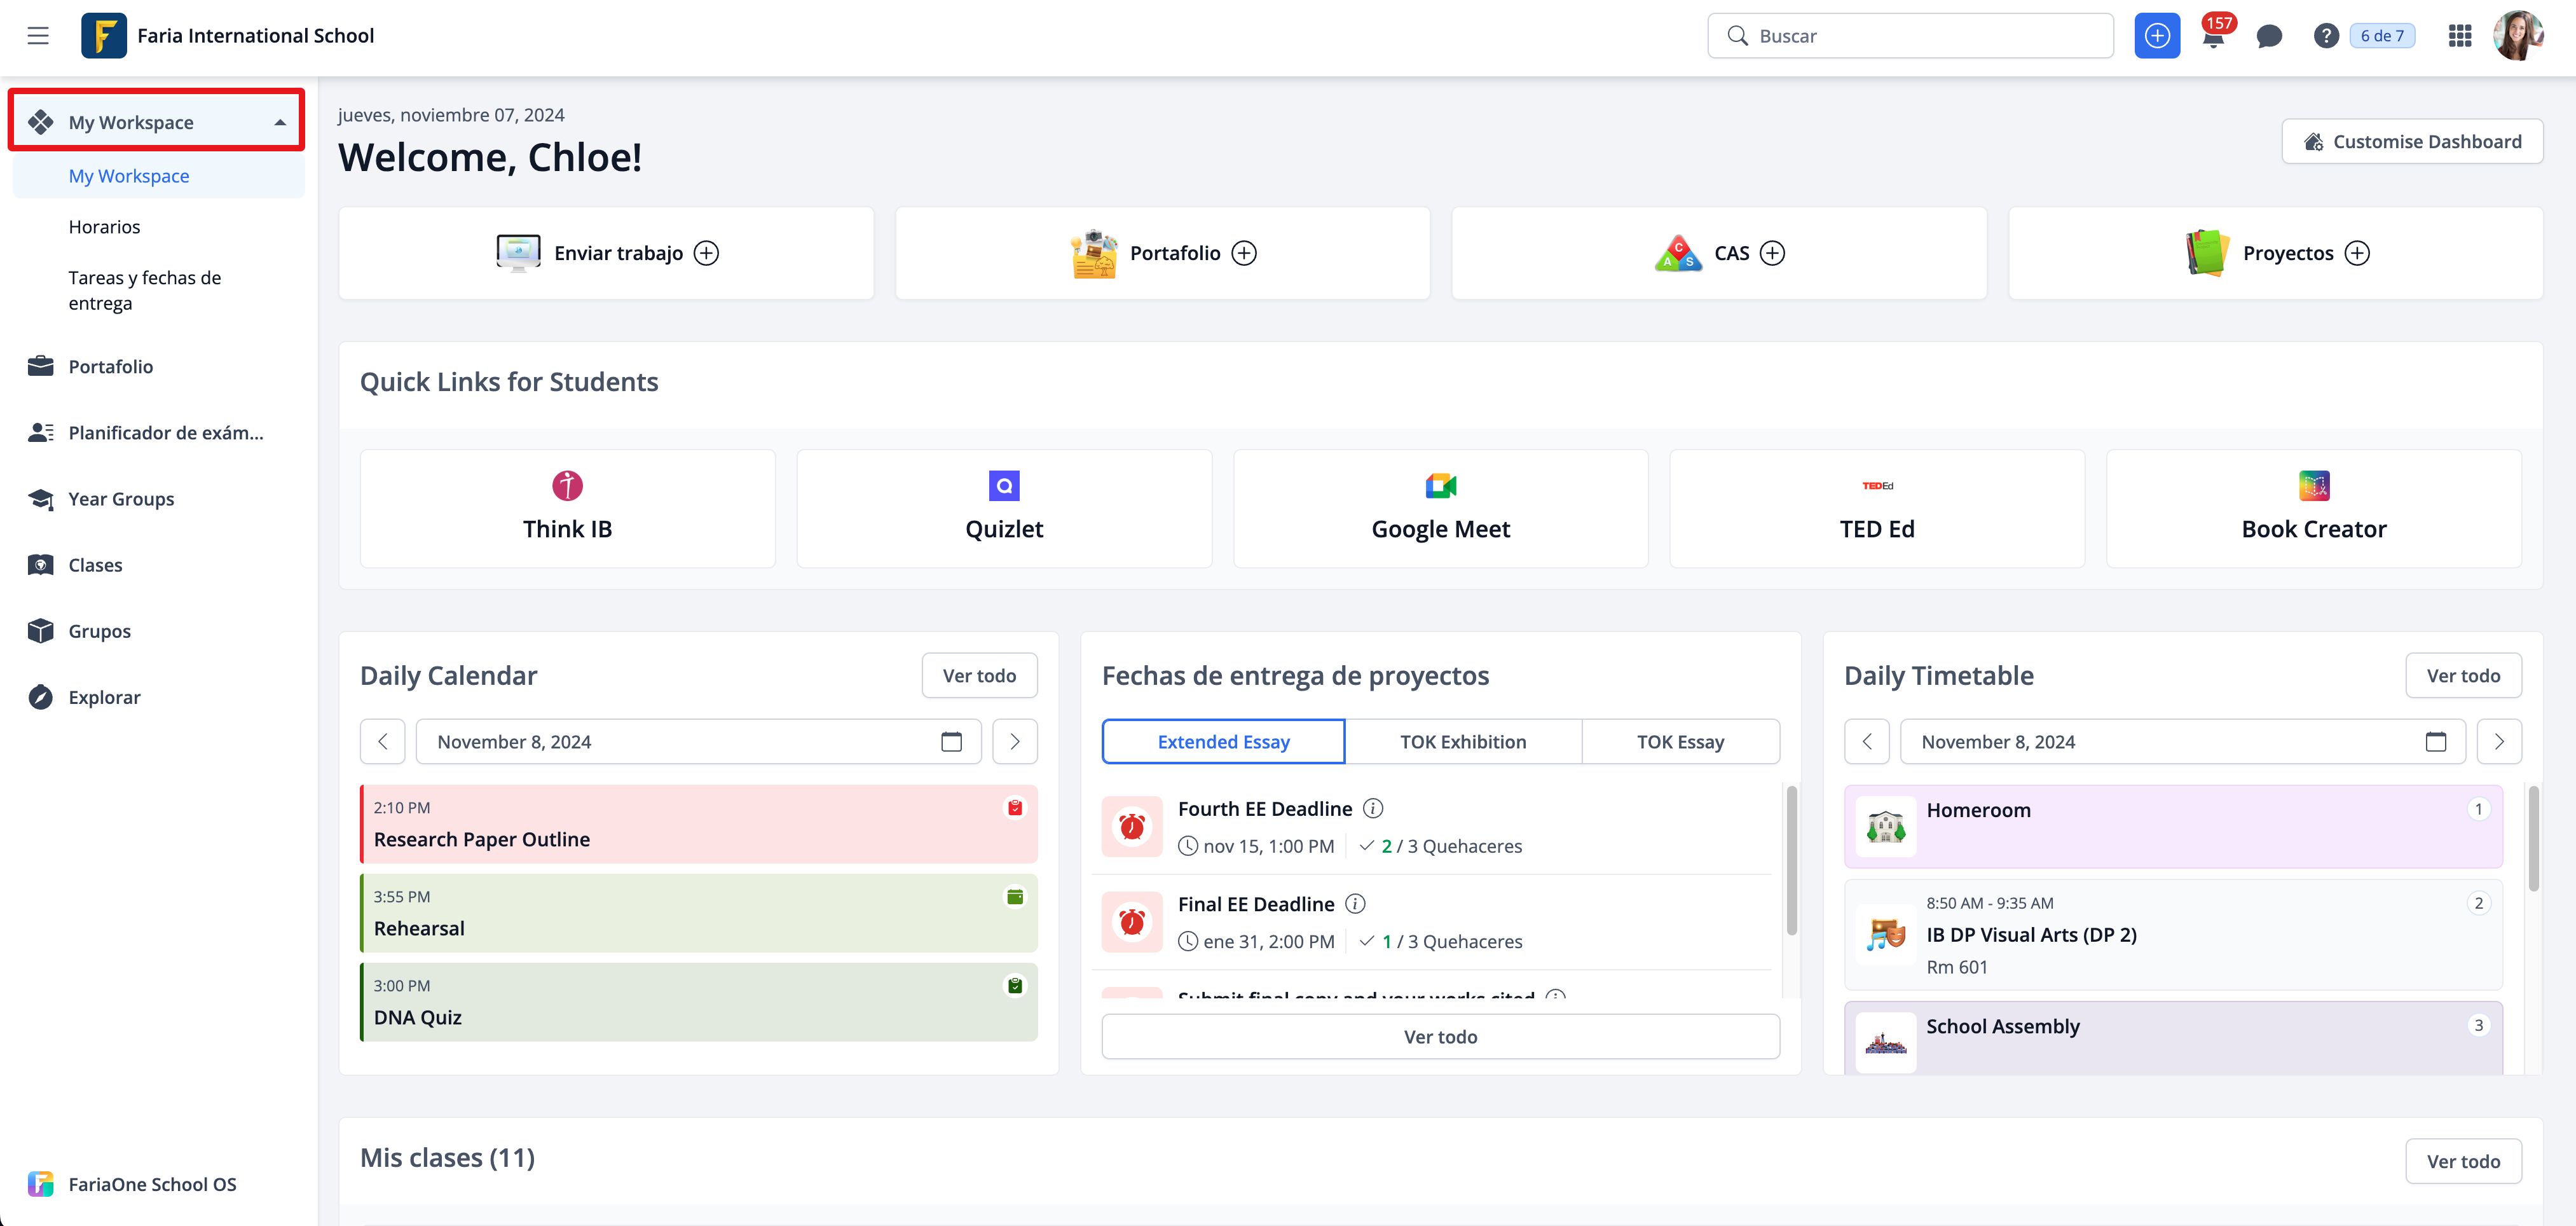Click the help question mark icon
2576x1226 pixels.
point(2326,36)
